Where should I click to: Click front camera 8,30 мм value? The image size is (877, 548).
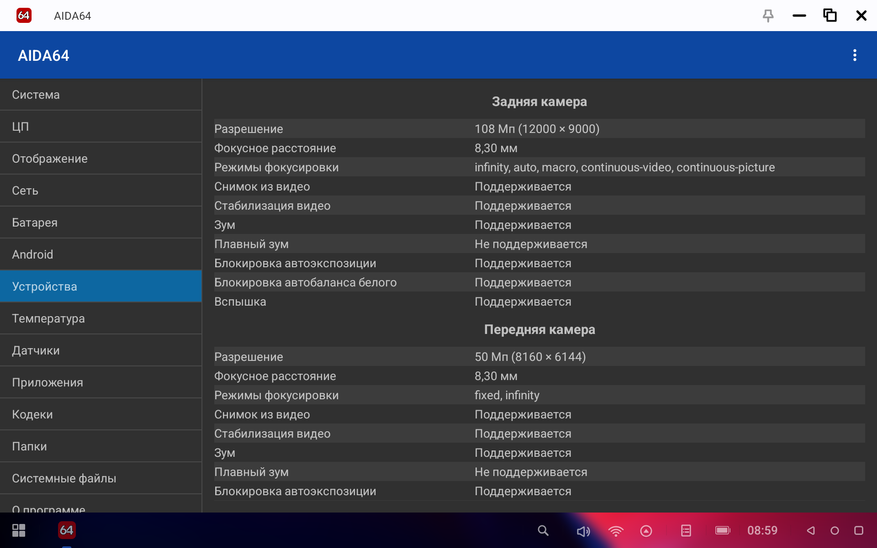(496, 376)
